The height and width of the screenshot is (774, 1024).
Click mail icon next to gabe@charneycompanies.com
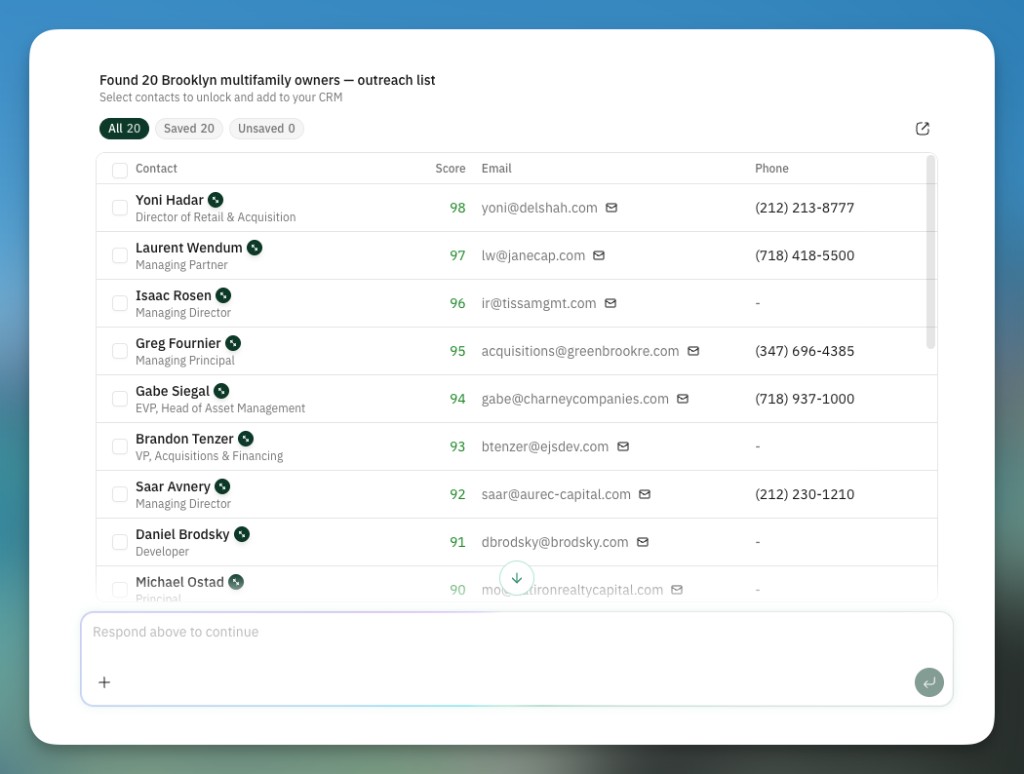[682, 398]
